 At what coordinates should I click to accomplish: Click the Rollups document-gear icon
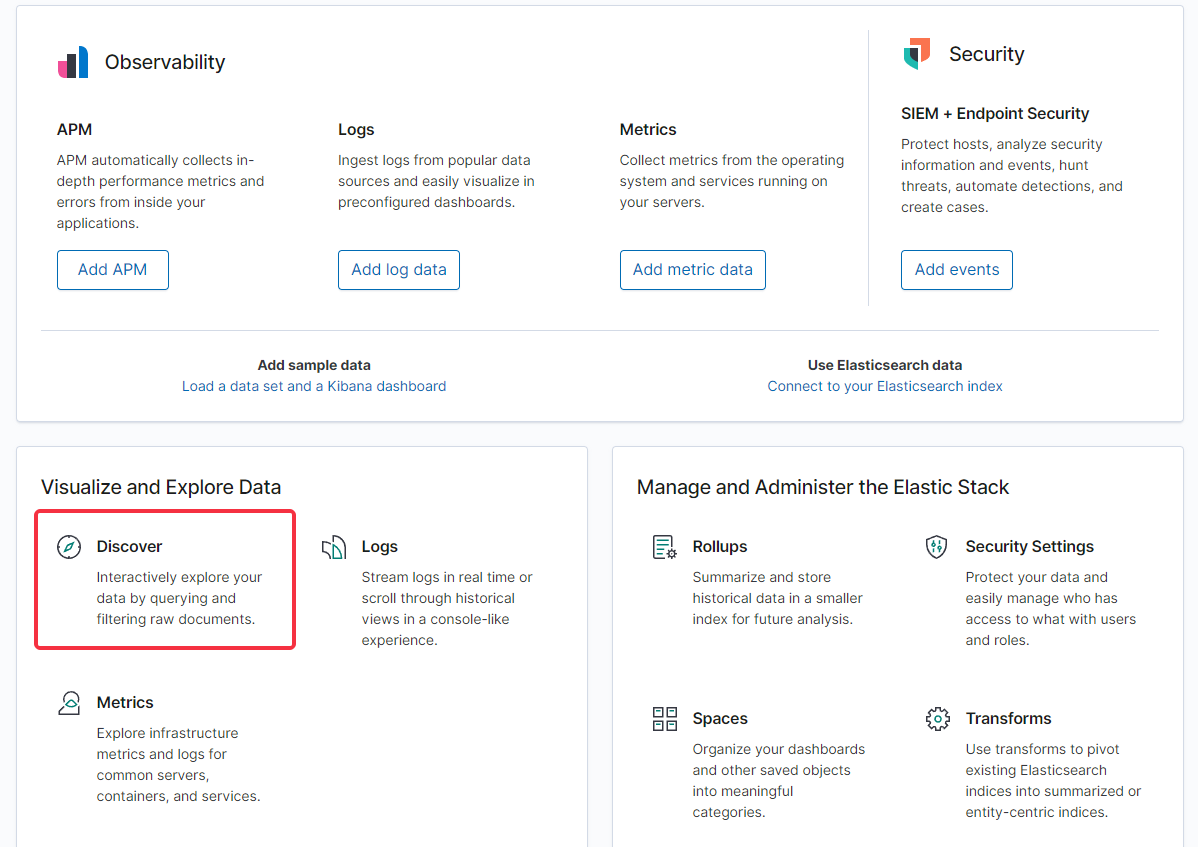point(665,547)
